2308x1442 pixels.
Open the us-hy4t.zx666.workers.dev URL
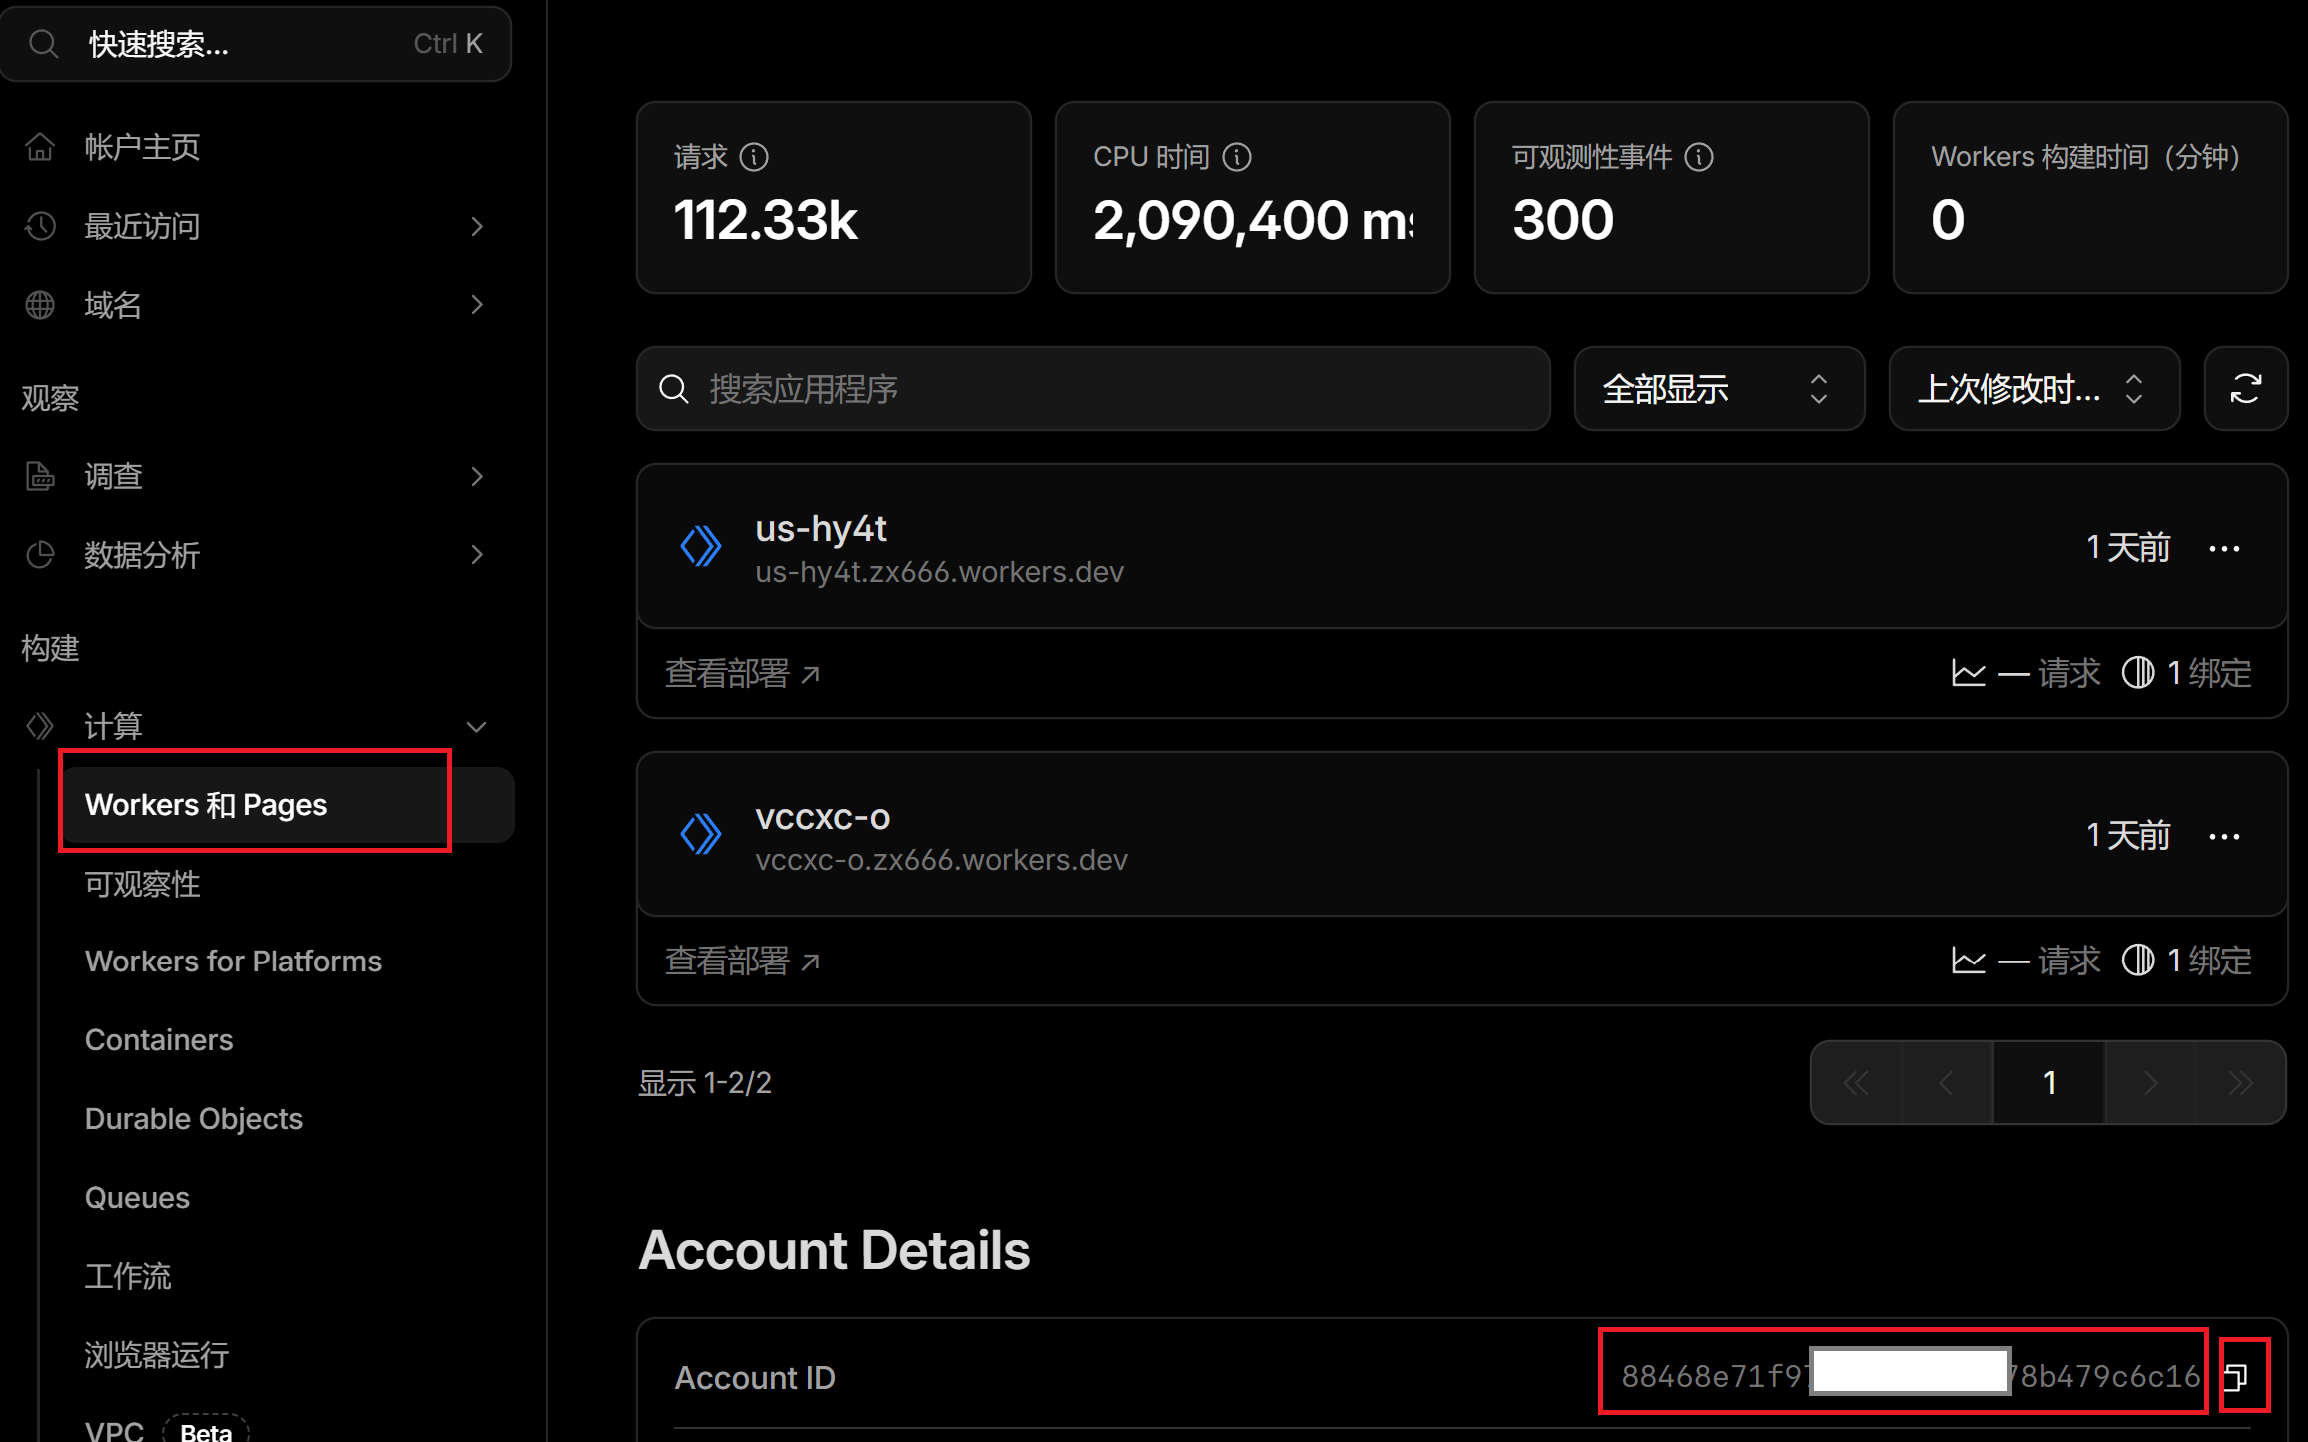pyautogui.click(x=940, y=572)
